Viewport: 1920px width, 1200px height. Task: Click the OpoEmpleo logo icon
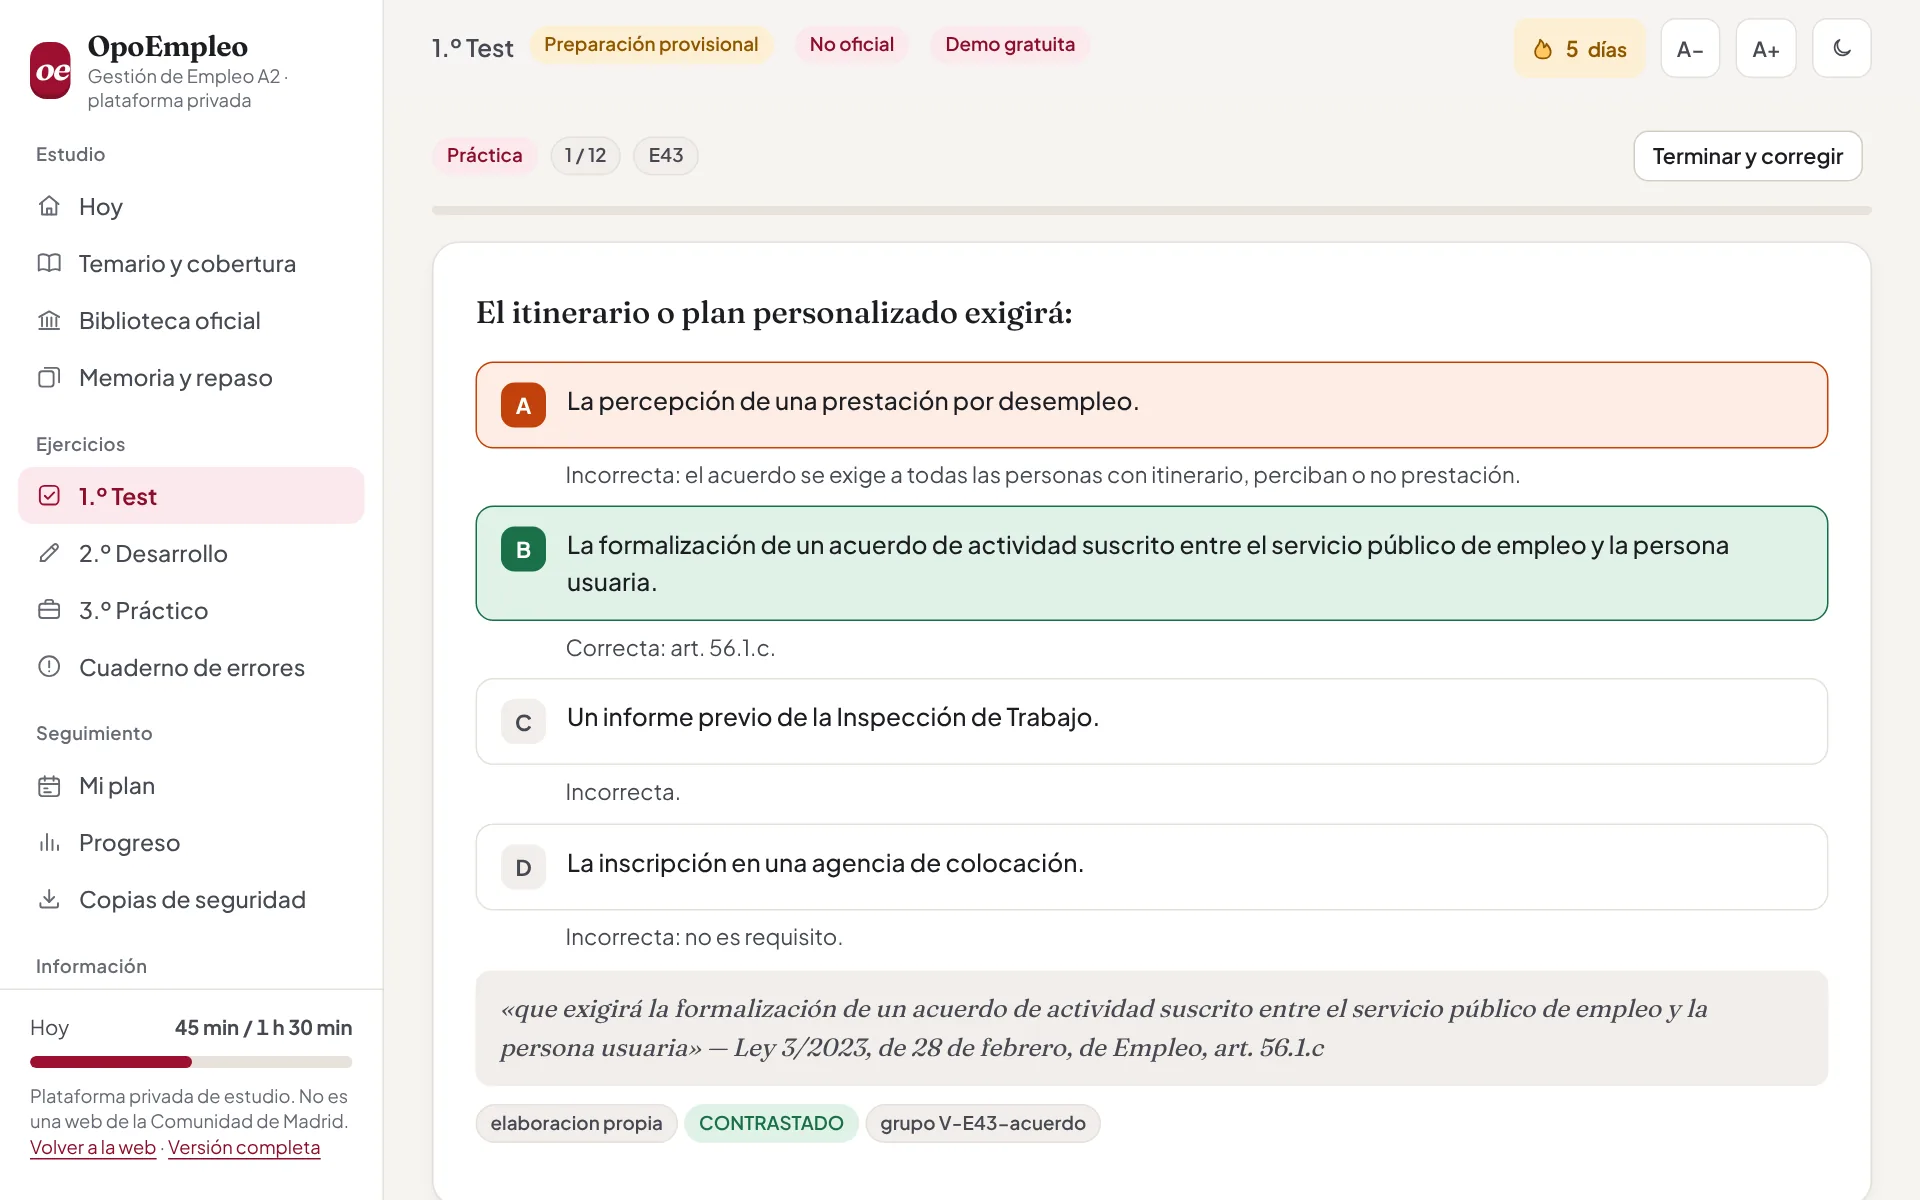coord(50,71)
